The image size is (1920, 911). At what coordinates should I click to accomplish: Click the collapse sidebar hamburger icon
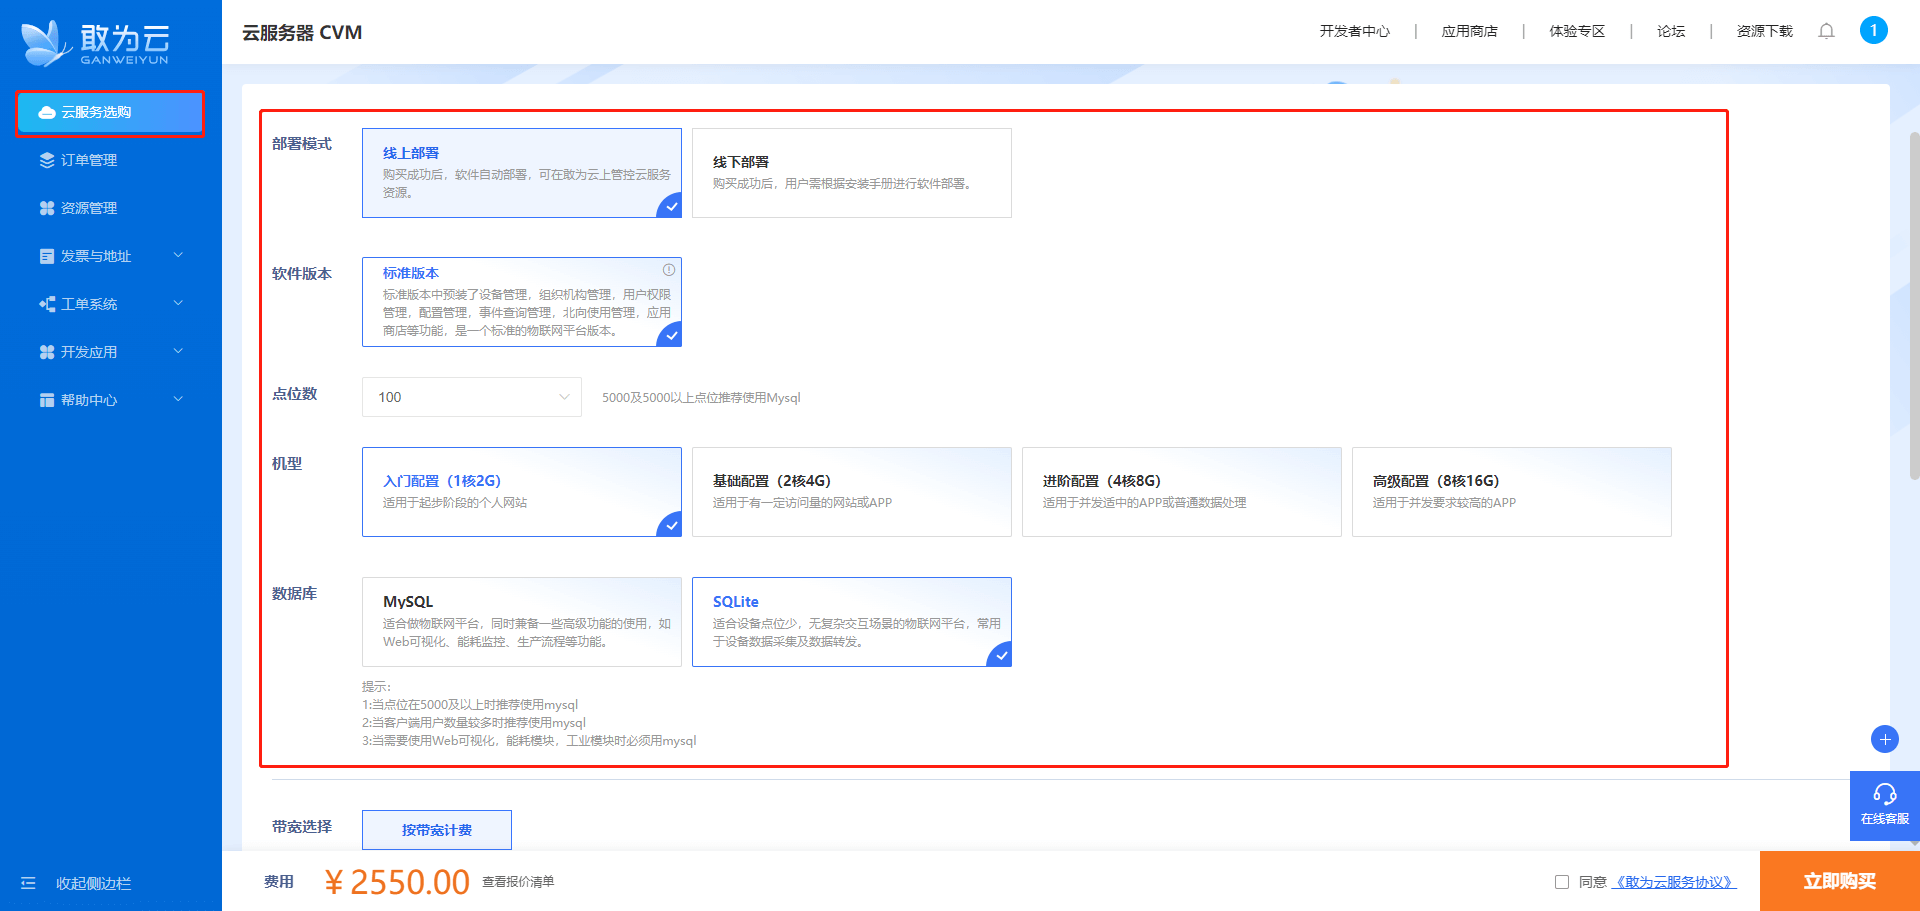click(x=28, y=883)
